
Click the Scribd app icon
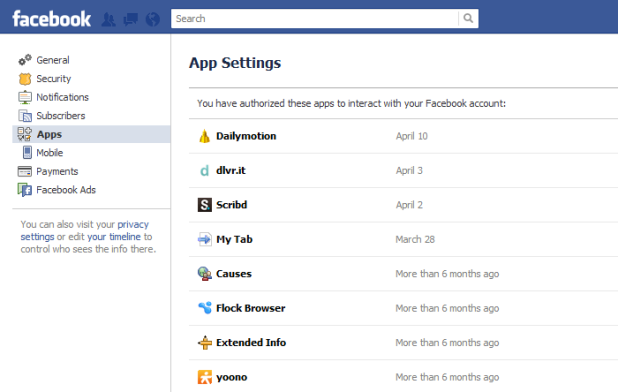click(x=205, y=205)
